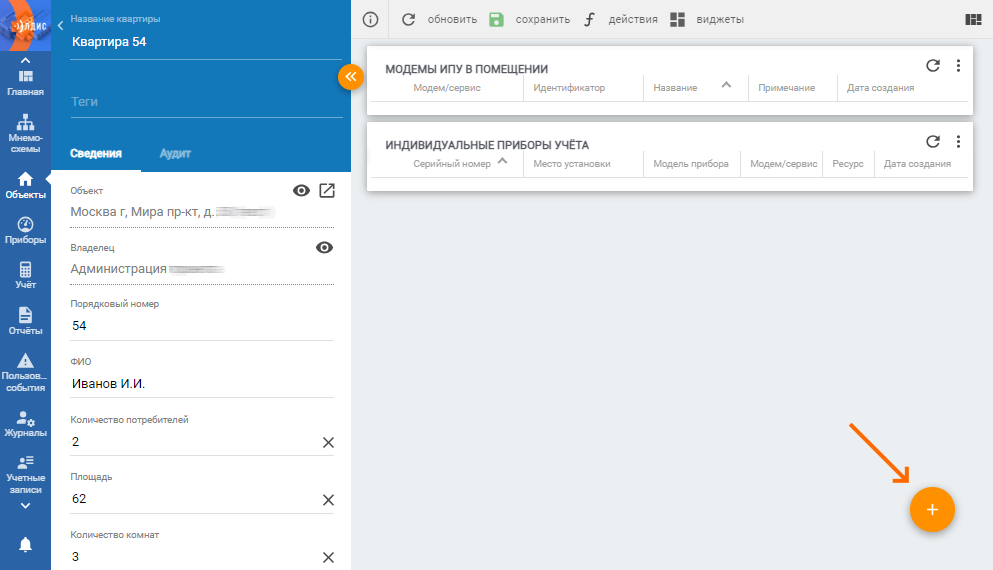Clear the Площадь field
This screenshot has height=570, width=993.
coord(328,500)
